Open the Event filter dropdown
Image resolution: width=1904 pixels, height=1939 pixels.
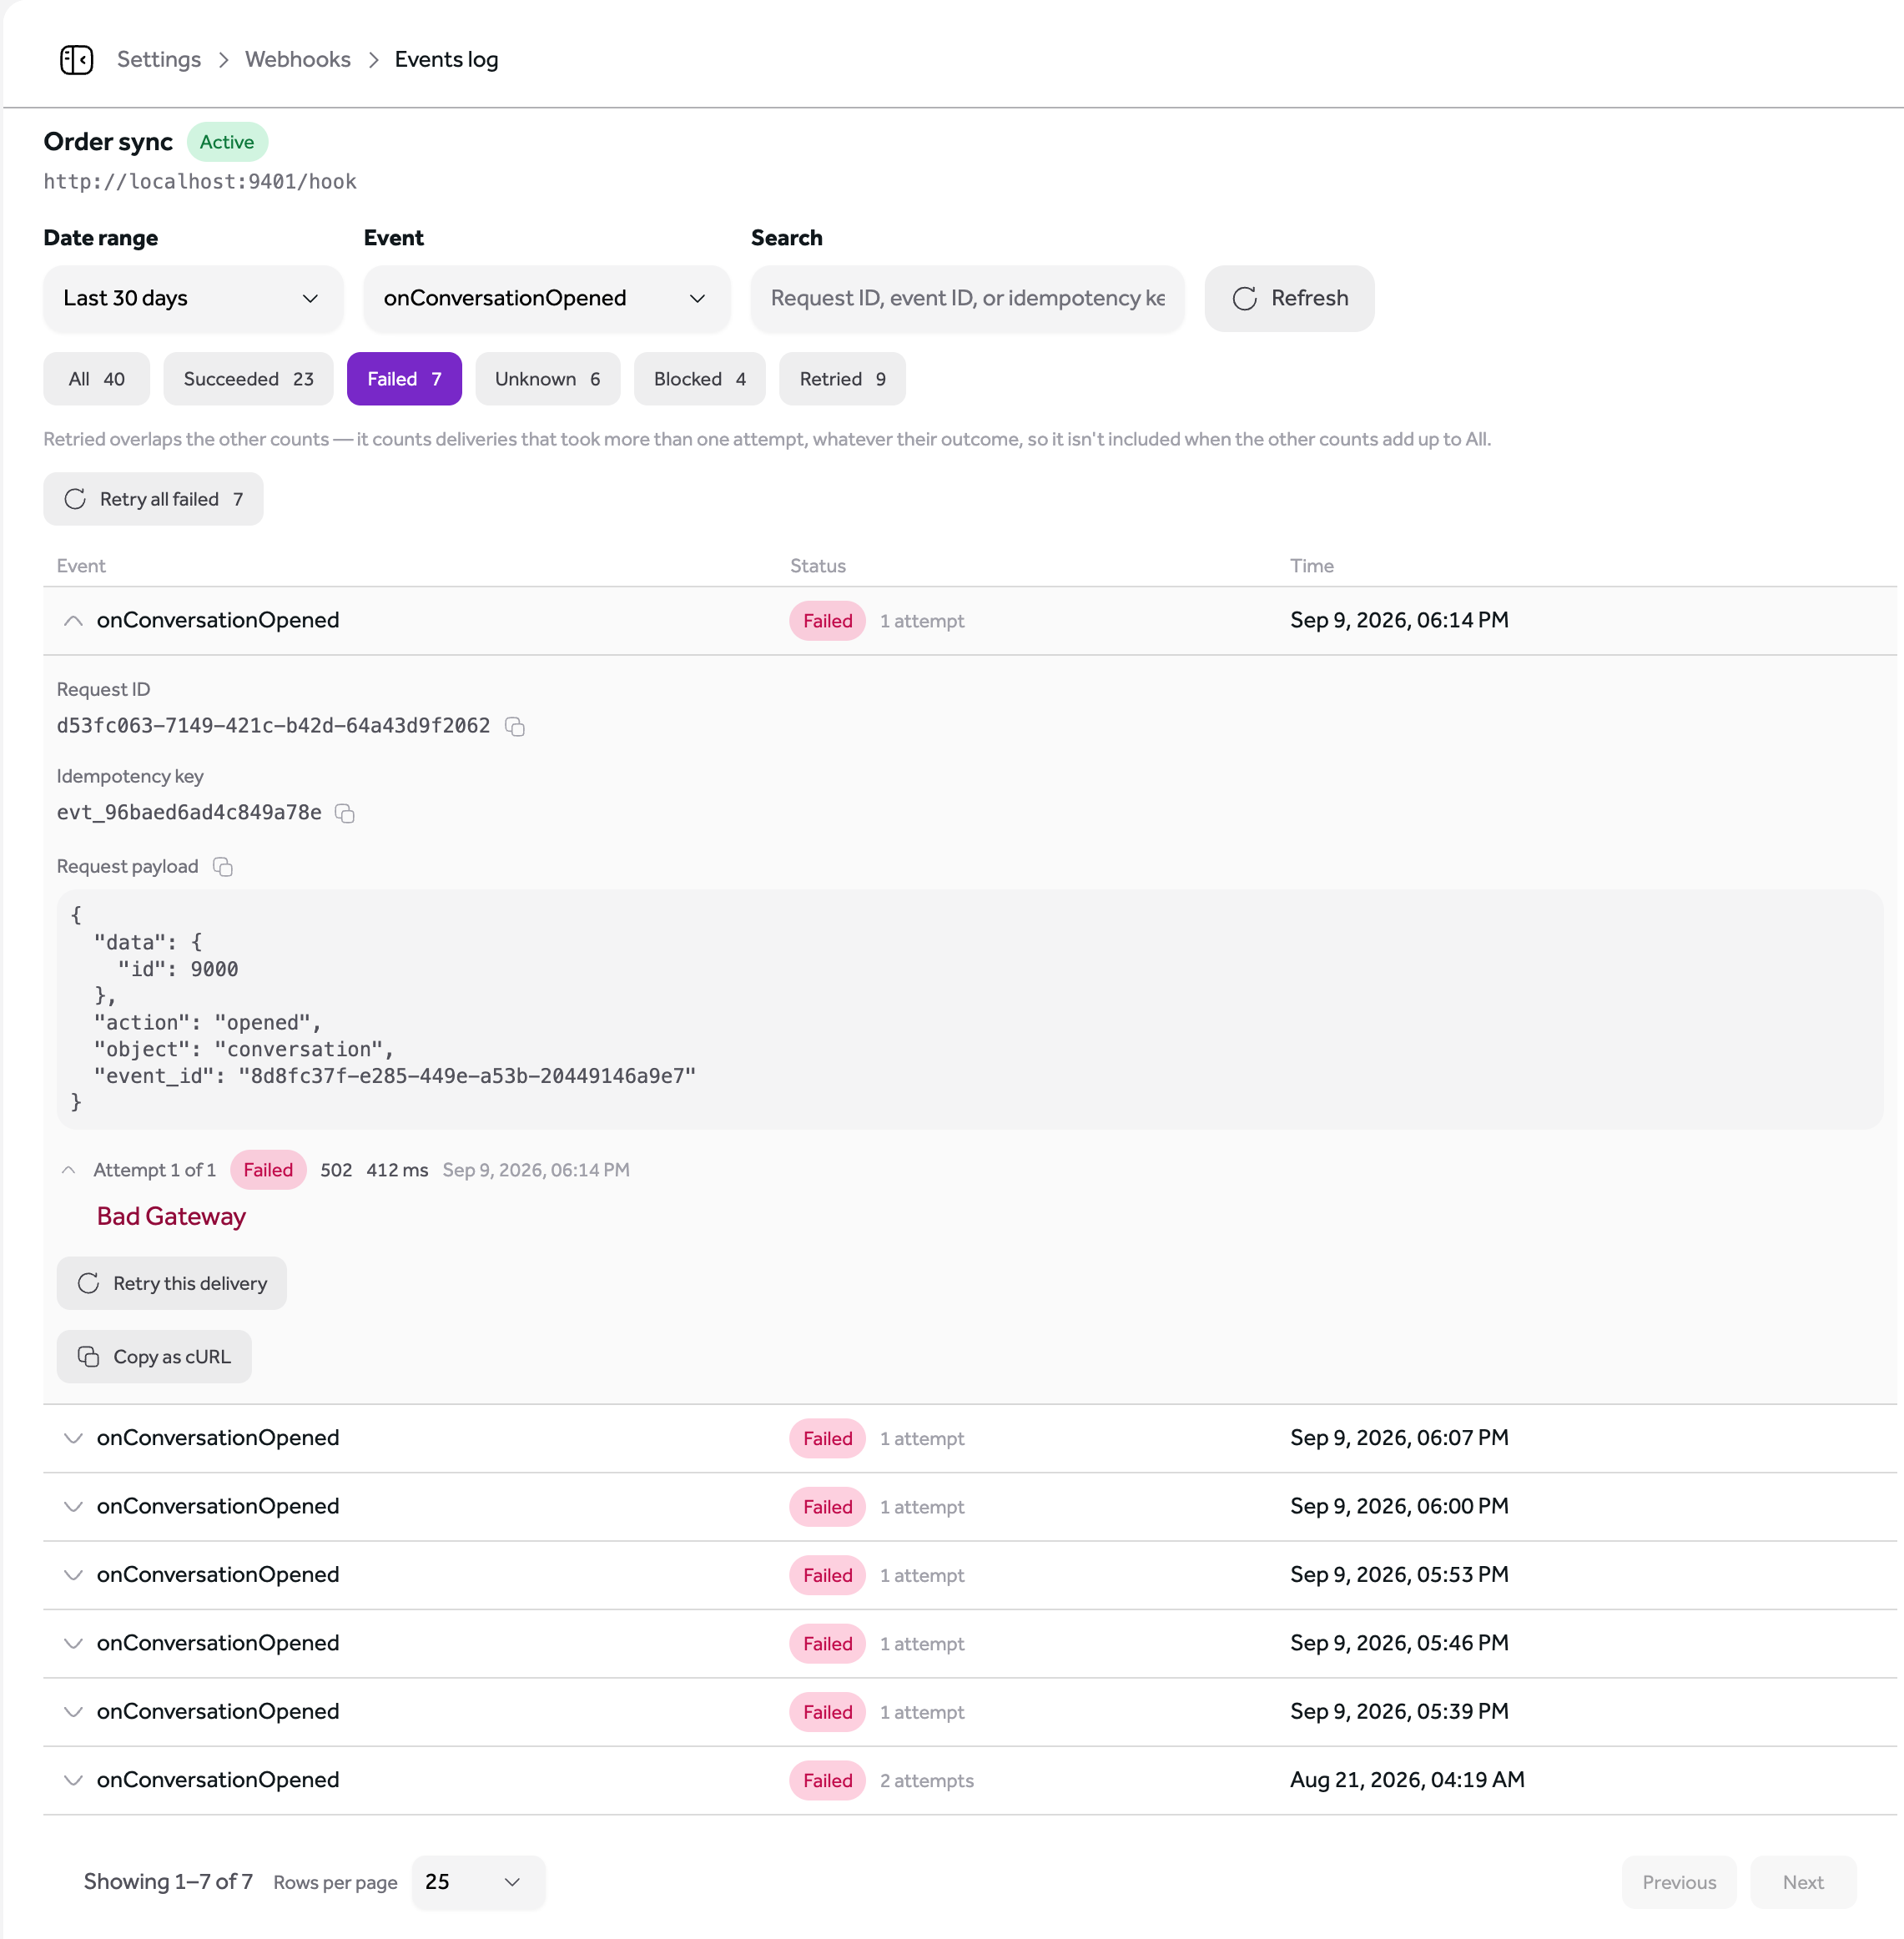pos(547,298)
